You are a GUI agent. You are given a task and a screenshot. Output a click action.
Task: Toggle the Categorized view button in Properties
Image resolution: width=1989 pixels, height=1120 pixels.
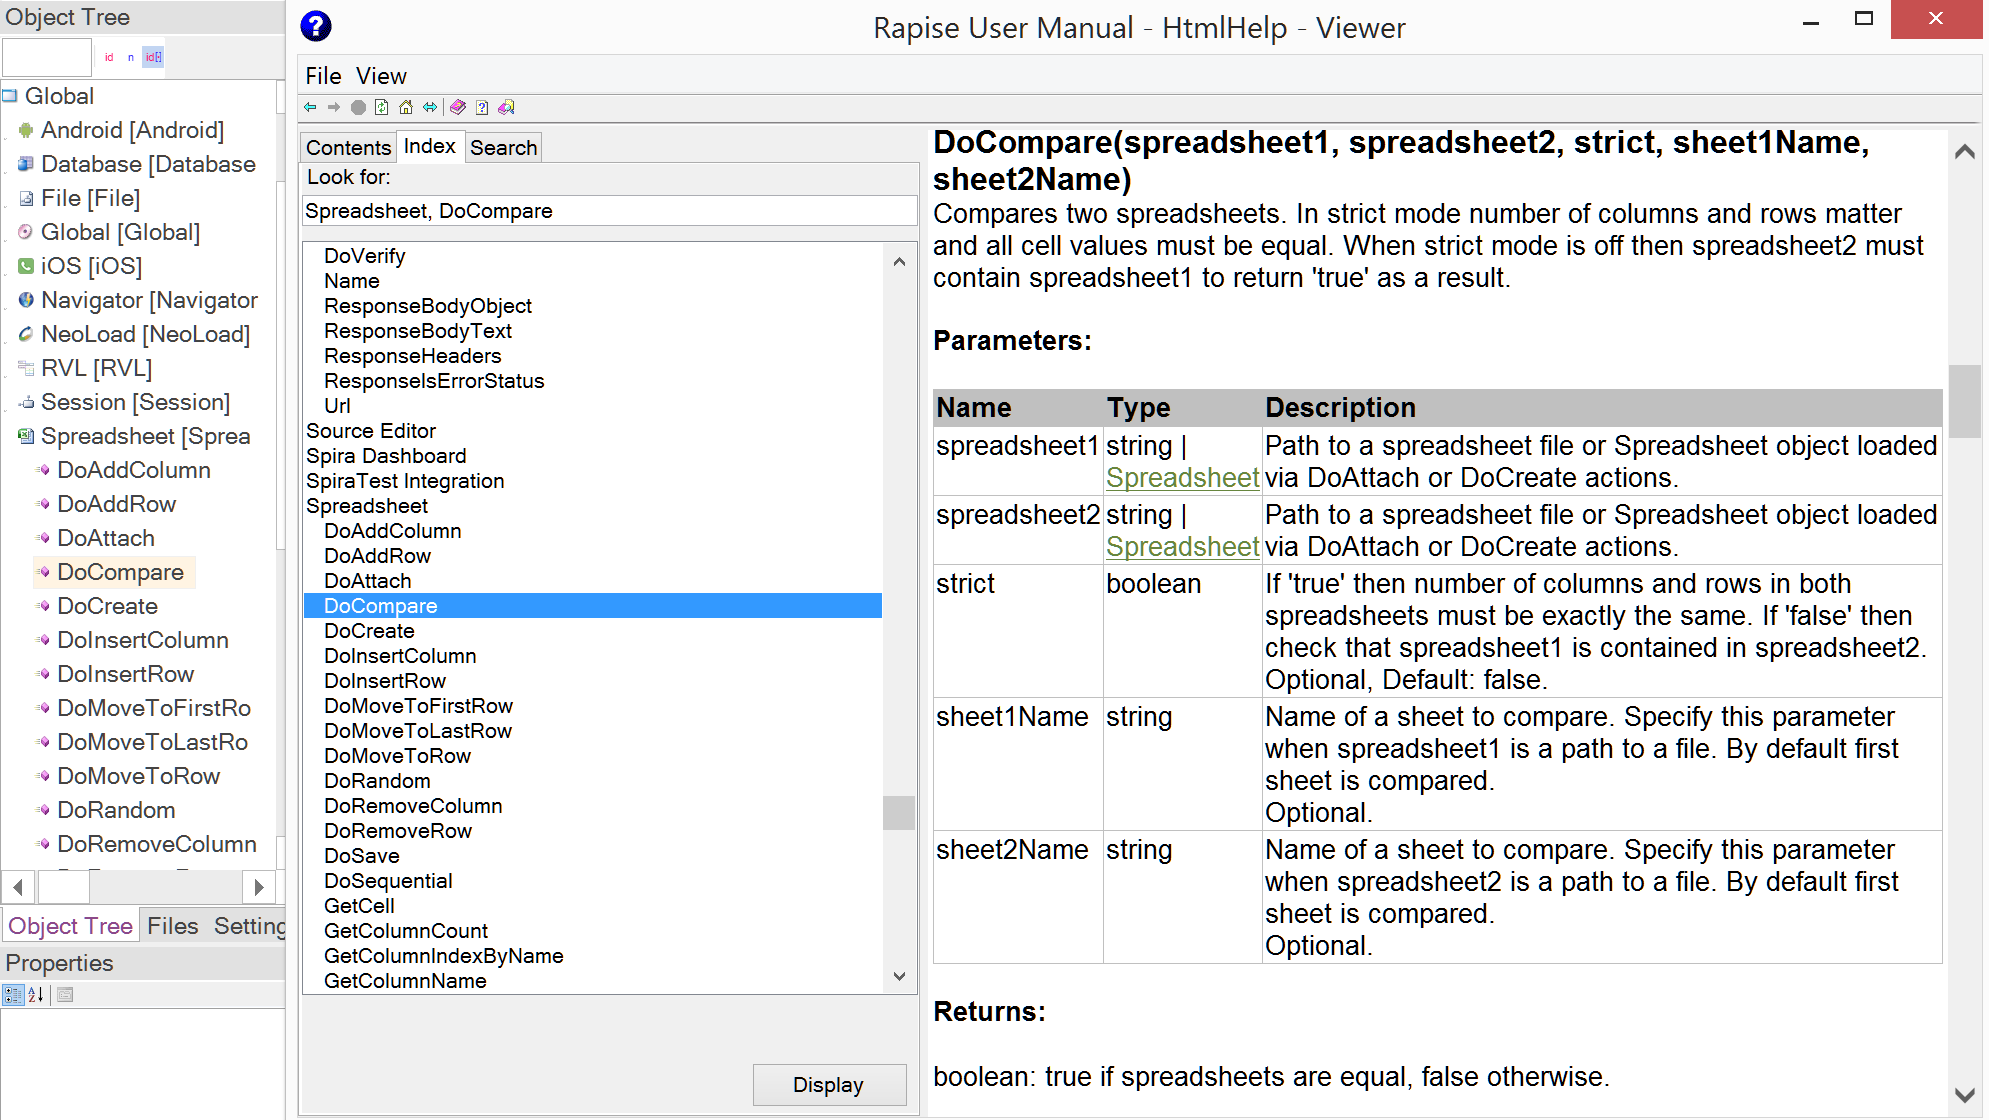coord(13,994)
